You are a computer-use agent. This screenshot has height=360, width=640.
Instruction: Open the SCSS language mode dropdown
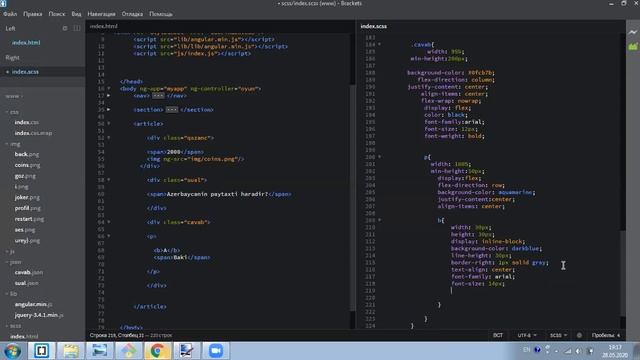click(x=558, y=336)
